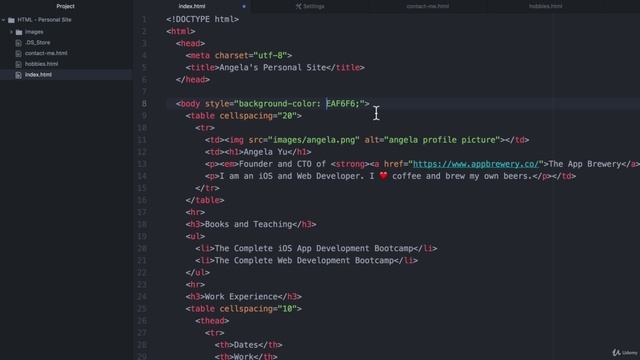Click 'cellspacing="20"' on line 9
The width and height of the screenshot is (640, 360).
258,116
